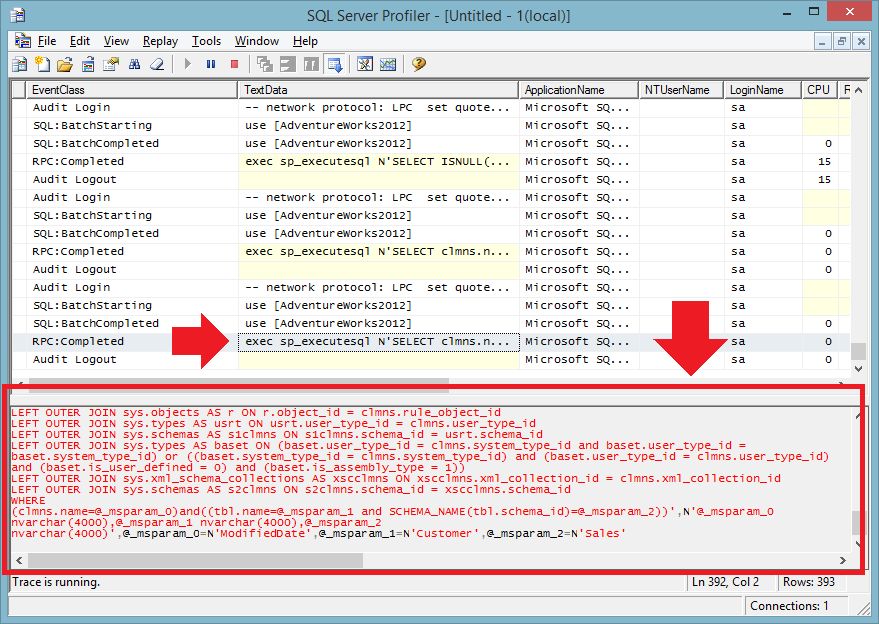Click the 'Ln 392, Col 2' status indicator

[x=725, y=582]
